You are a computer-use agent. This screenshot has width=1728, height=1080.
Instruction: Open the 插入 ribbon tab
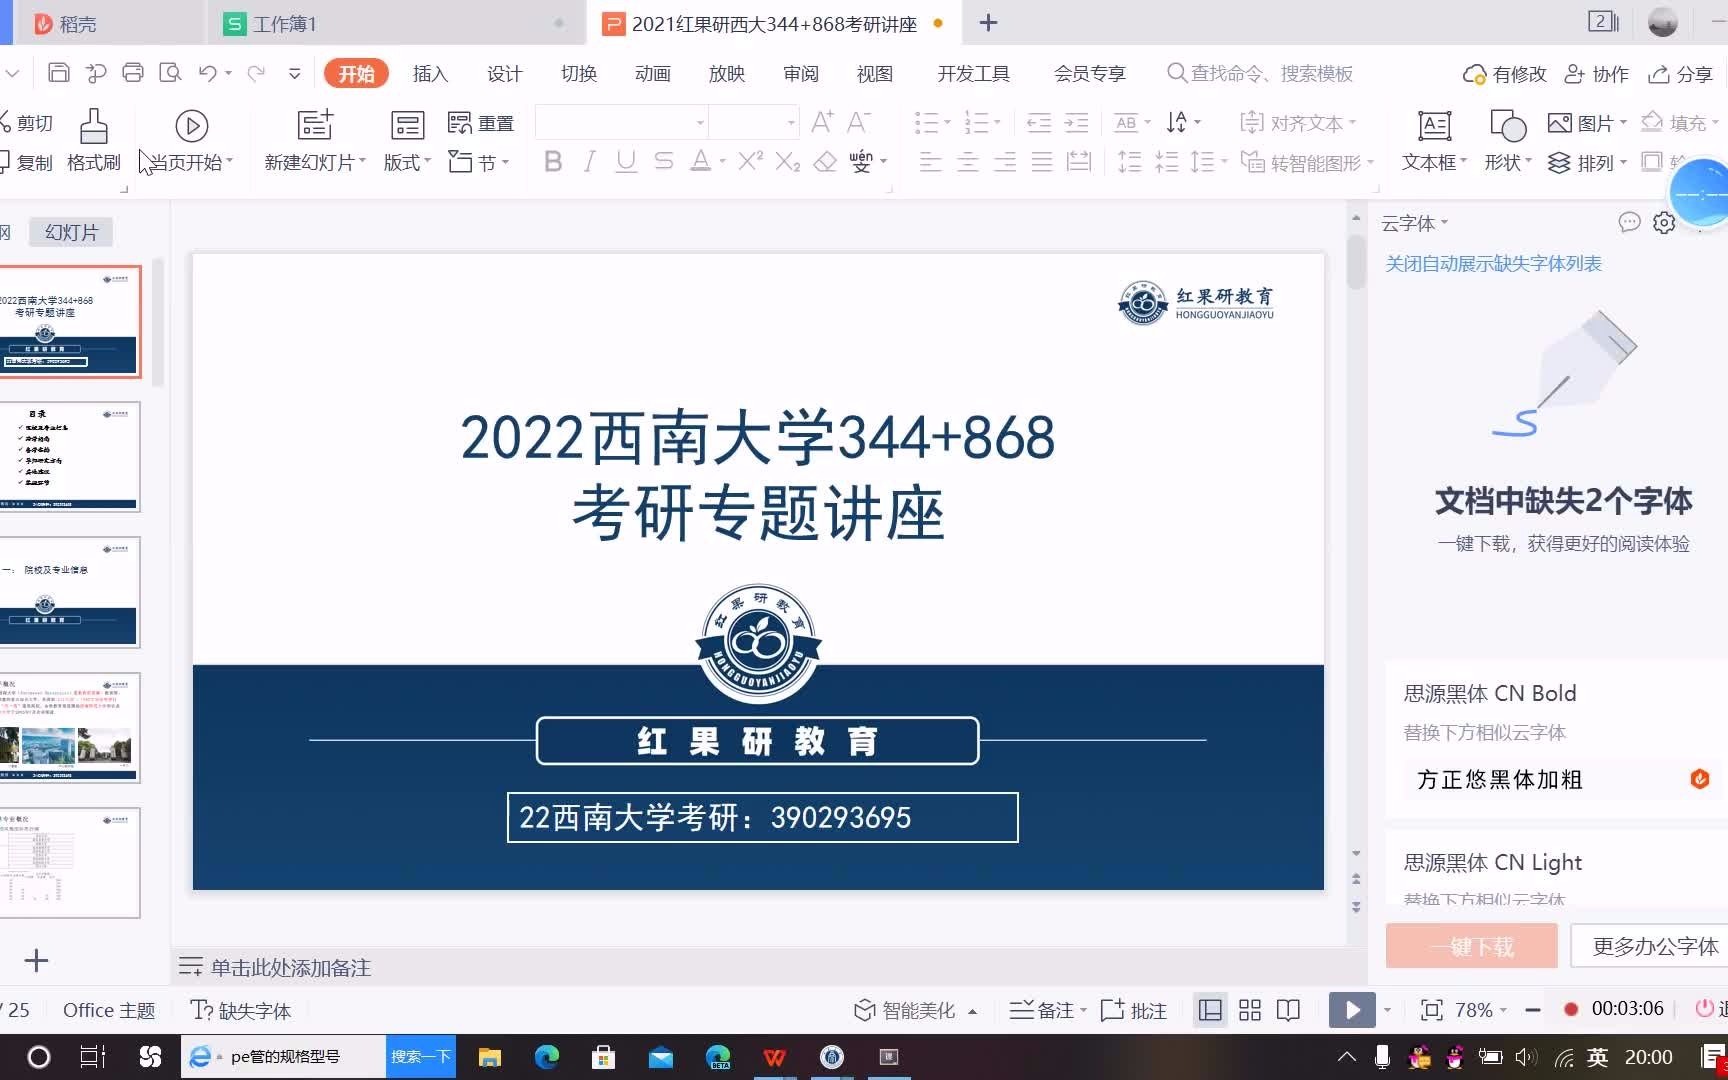click(x=430, y=73)
